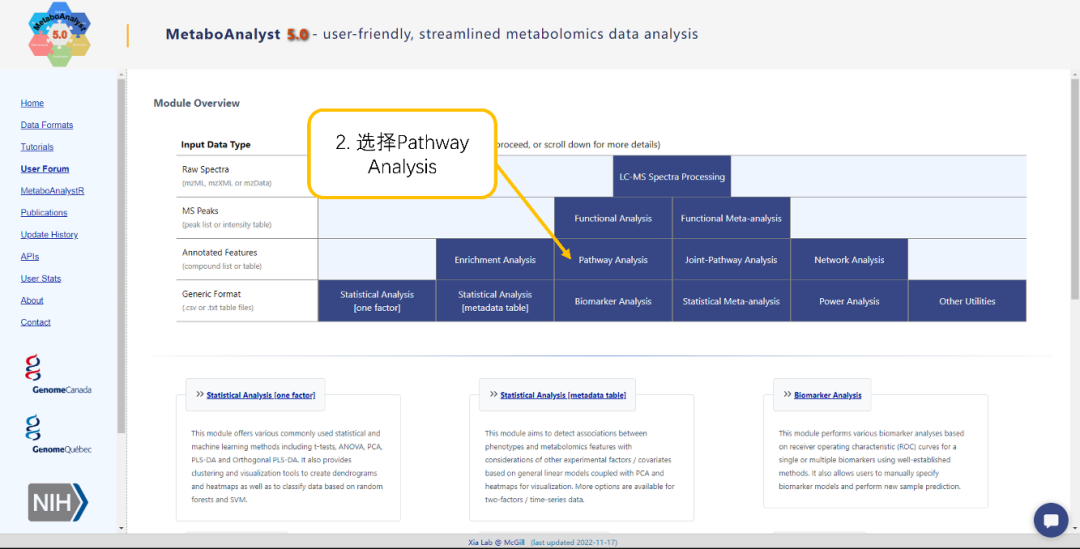This screenshot has width=1080, height=549.
Task: Open the Other Utilities module
Action: coord(967,301)
